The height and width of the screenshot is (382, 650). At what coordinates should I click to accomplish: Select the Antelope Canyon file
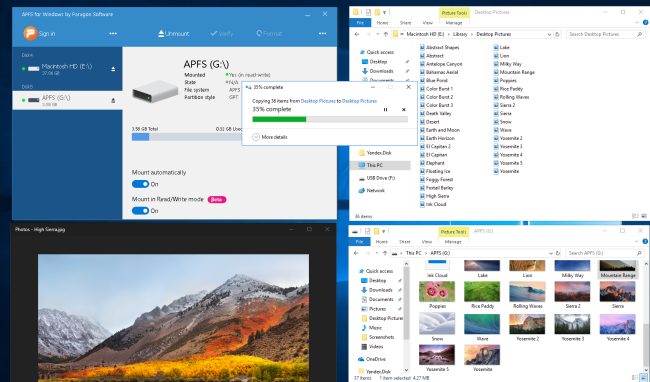pos(441,64)
